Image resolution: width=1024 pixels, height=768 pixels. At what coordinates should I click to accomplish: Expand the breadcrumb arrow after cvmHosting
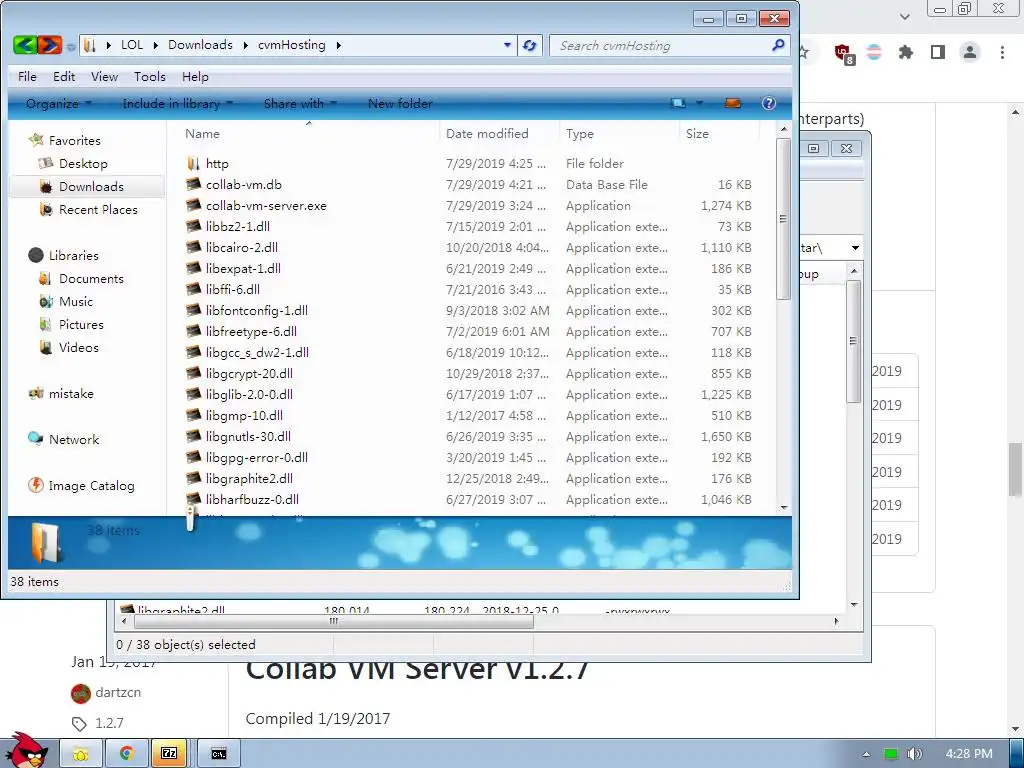[x=338, y=45]
